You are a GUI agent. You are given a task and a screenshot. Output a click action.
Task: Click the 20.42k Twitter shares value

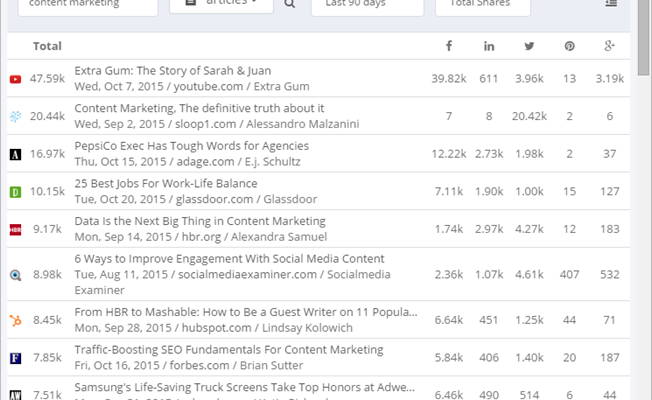tap(529, 116)
